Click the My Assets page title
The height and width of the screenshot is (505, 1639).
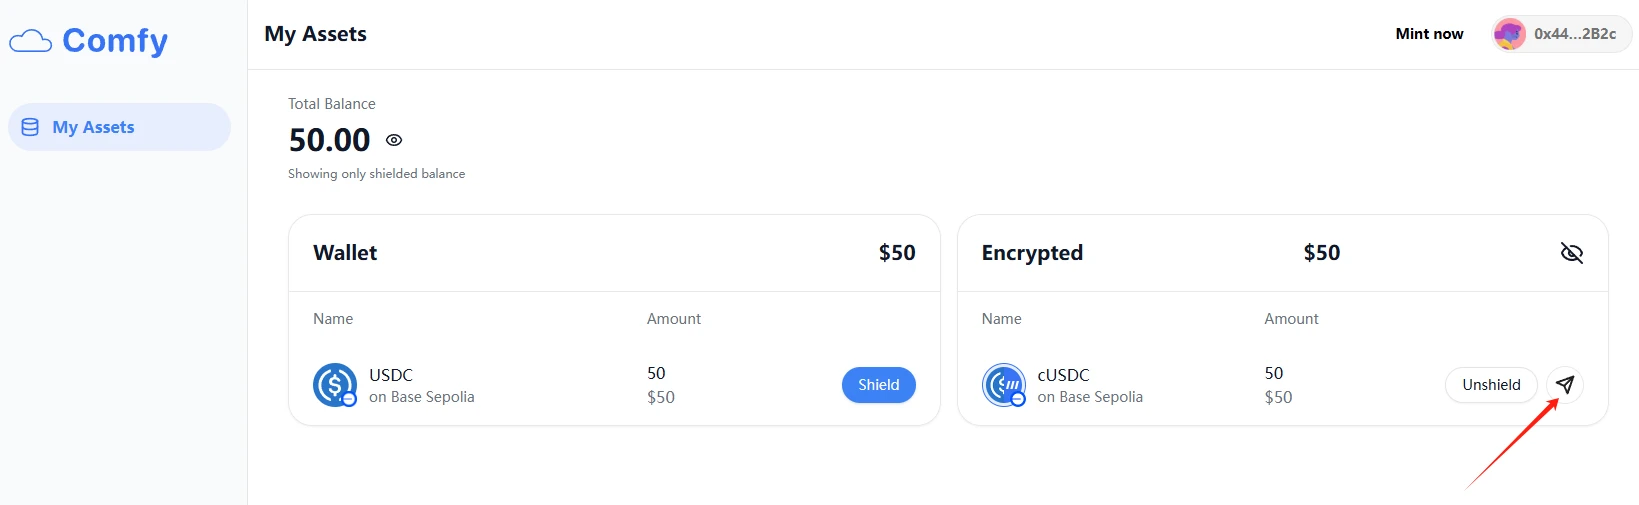pyautogui.click(x=315, y=34)
